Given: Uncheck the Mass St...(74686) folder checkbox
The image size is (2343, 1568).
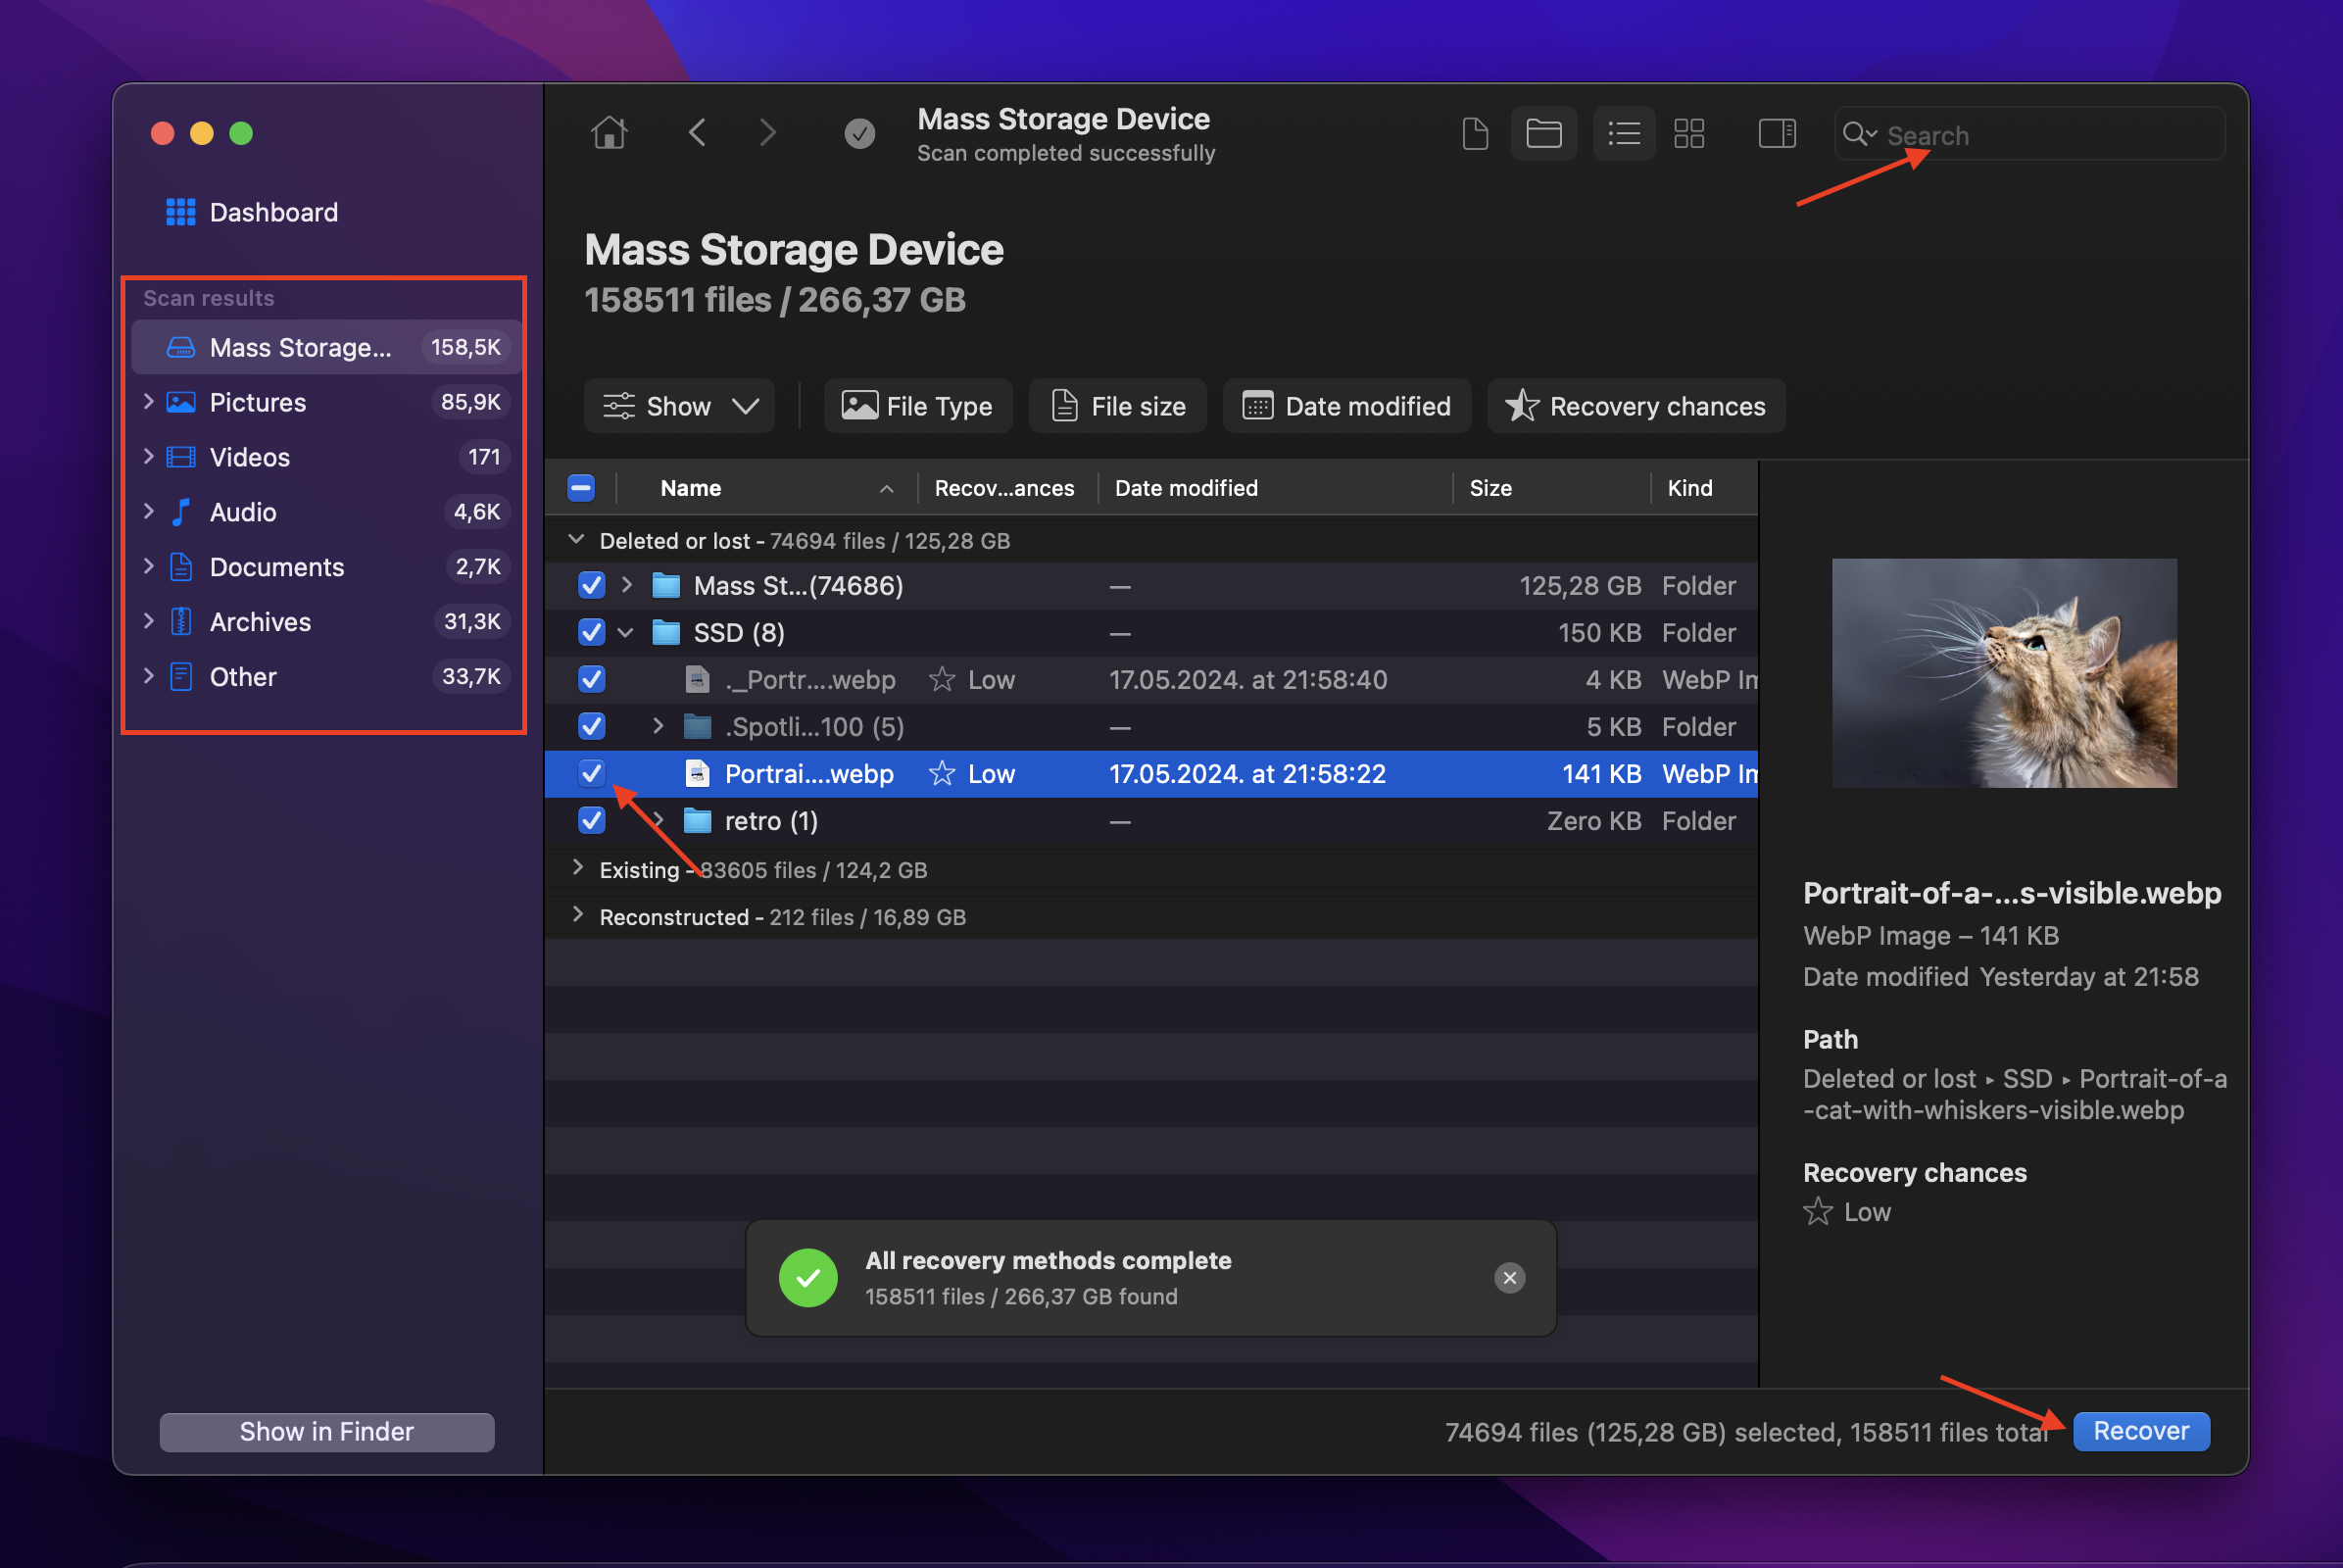Looking at the screenshot, I should (592, 585).
